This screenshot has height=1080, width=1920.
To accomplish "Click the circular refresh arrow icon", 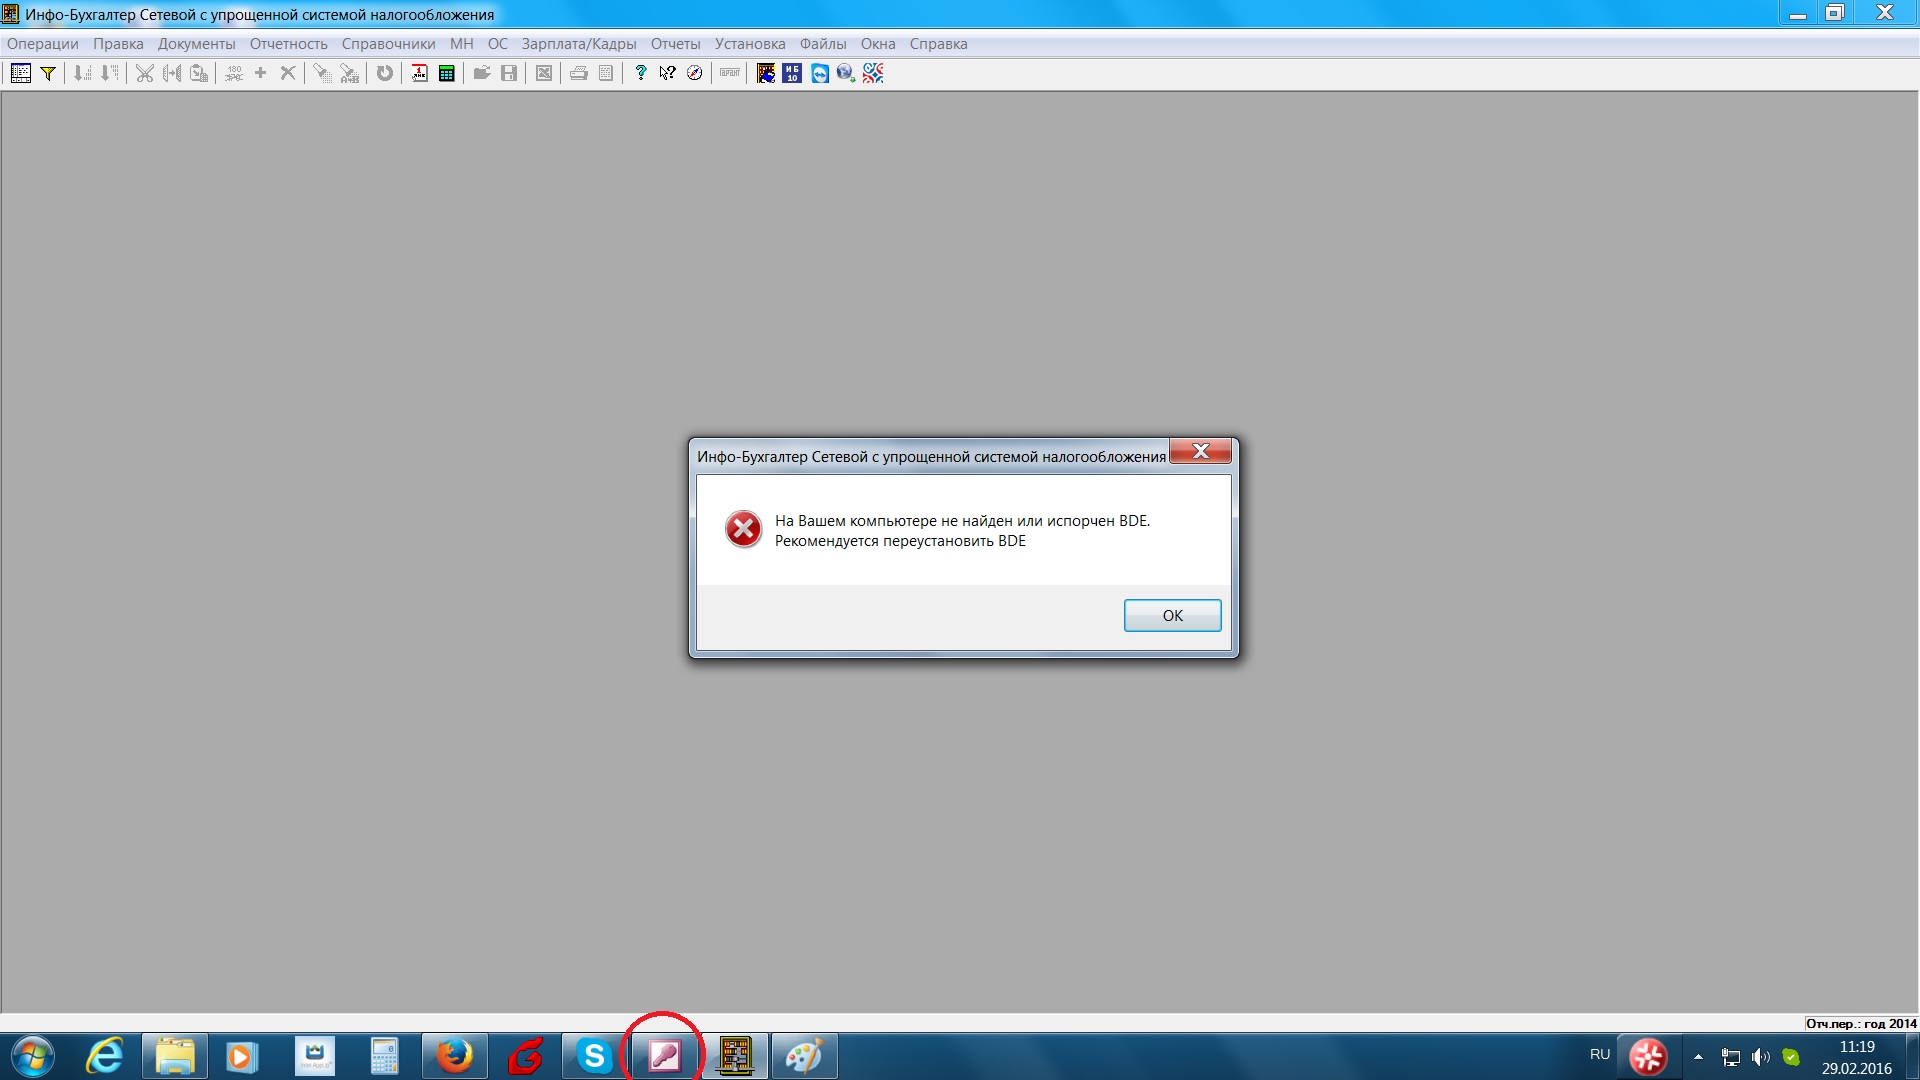I will [384, 73].
